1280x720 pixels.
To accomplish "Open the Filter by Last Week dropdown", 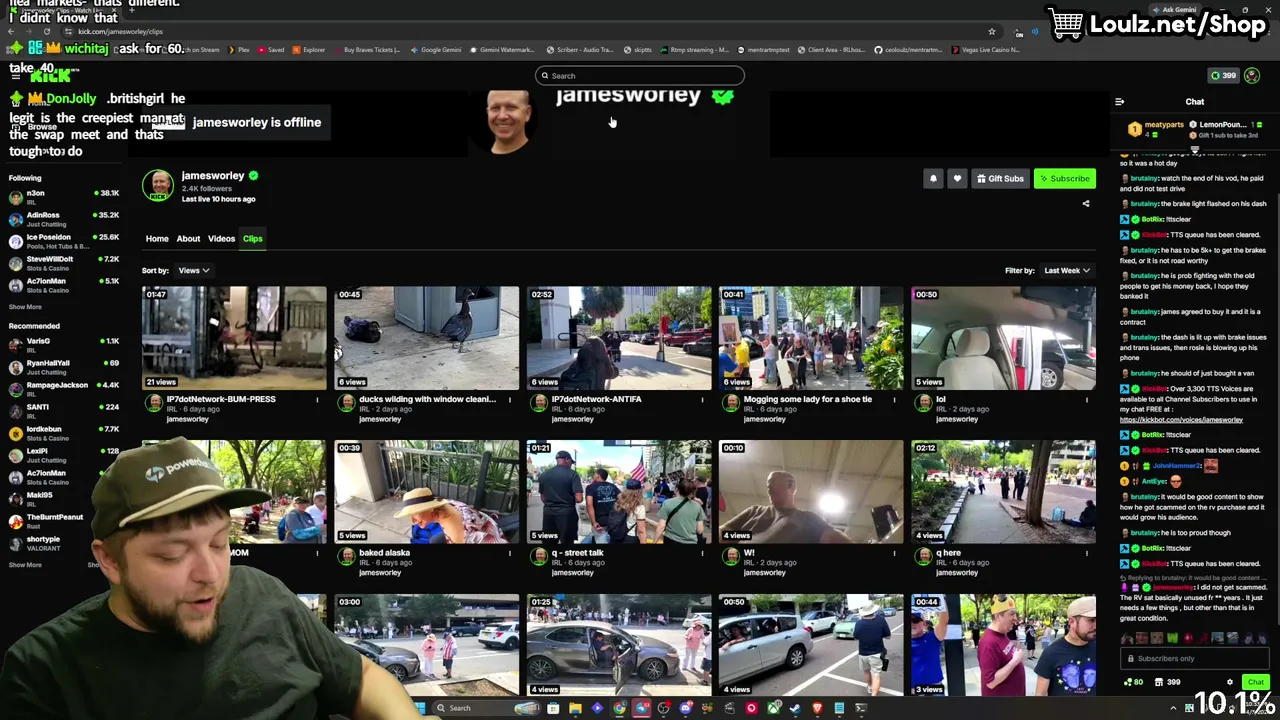I will [1066, 270].
